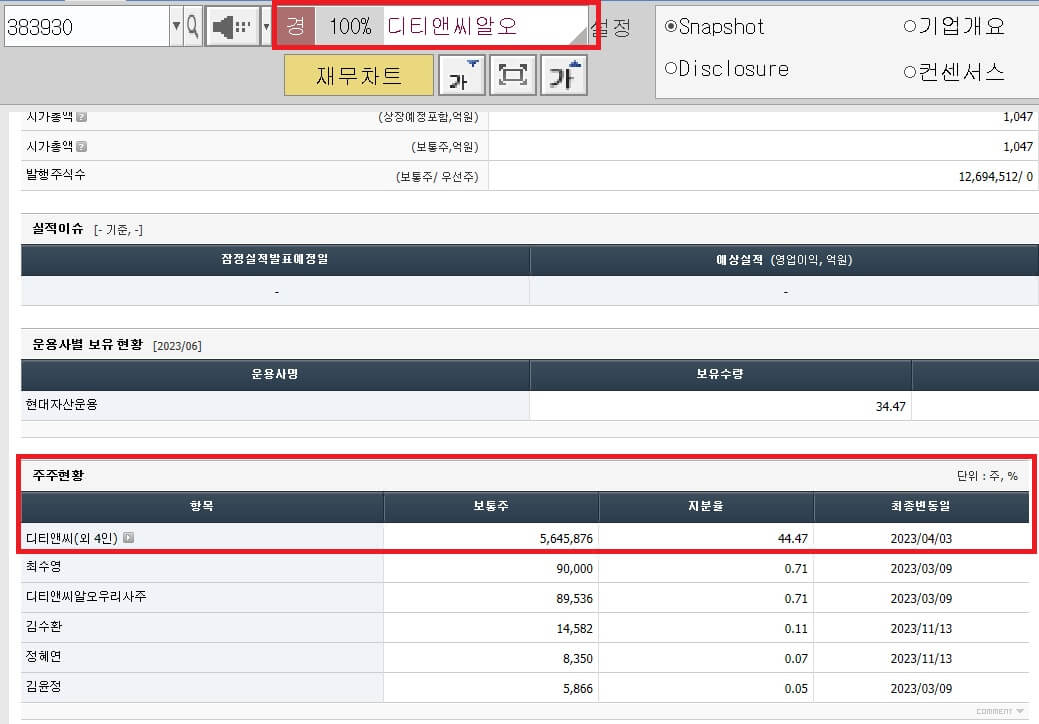Expand the 디티앤씨(외 4인) details arrow icon

(129, 537)
